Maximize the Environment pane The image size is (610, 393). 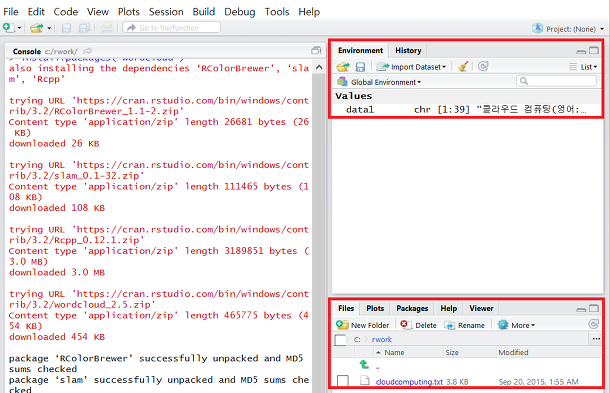[x=594, y=51]
